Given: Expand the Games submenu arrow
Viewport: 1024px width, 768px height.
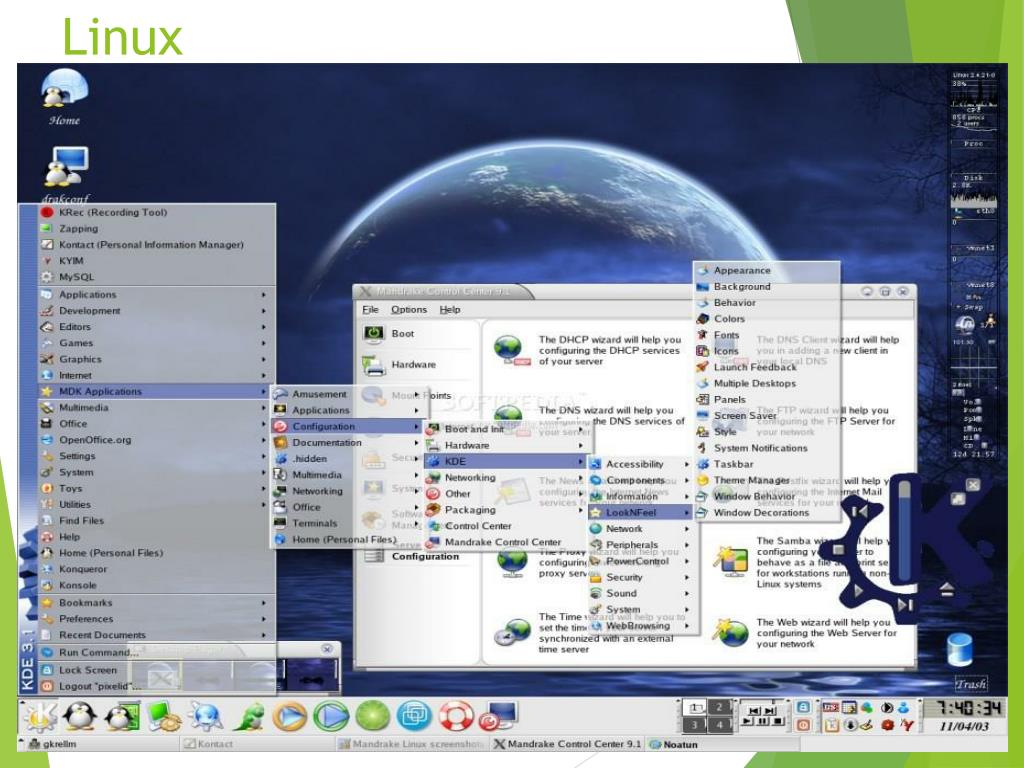Looking at the screenshot, I should [264, 343].
